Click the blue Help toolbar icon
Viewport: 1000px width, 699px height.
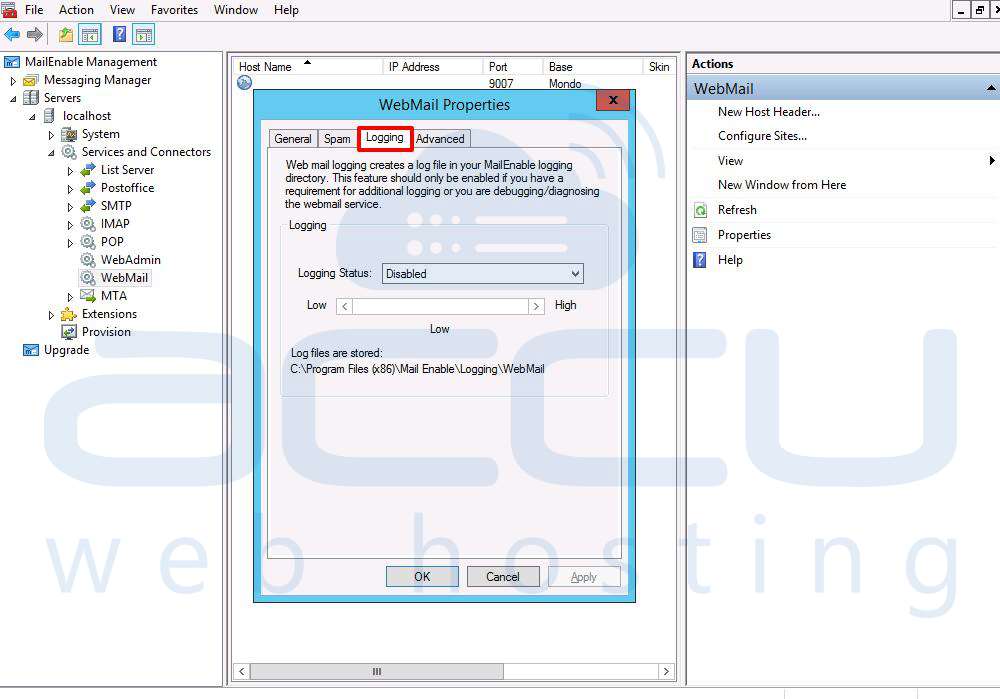click(x=119, y=34)
